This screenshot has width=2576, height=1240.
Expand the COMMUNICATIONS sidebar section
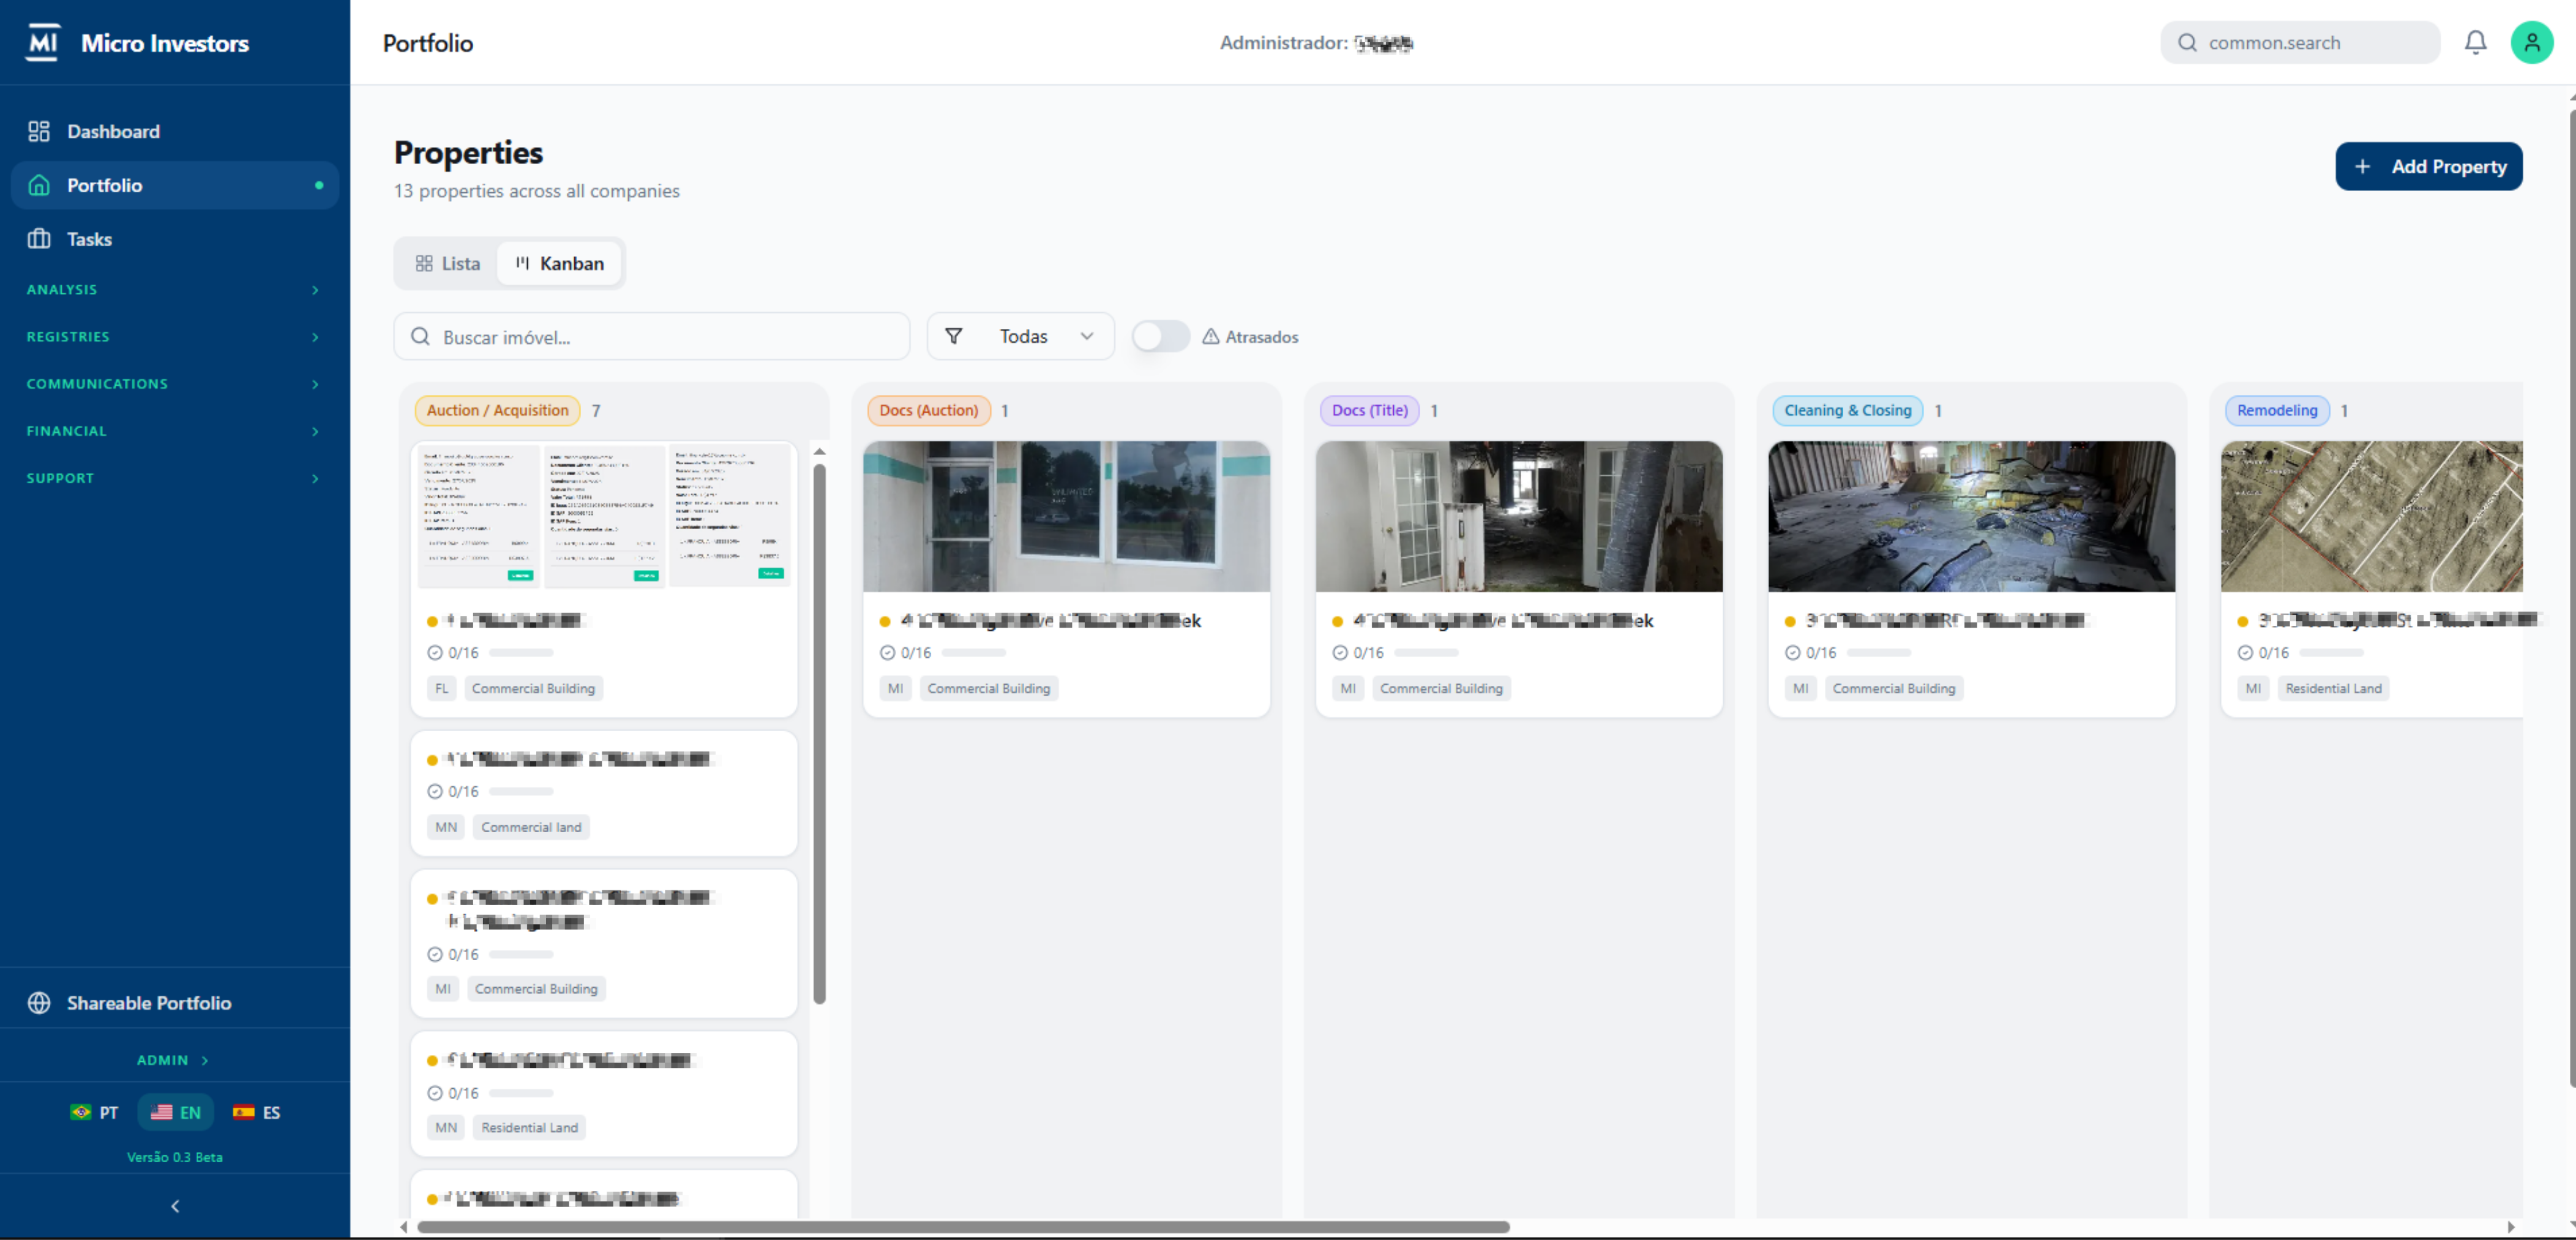175,383
